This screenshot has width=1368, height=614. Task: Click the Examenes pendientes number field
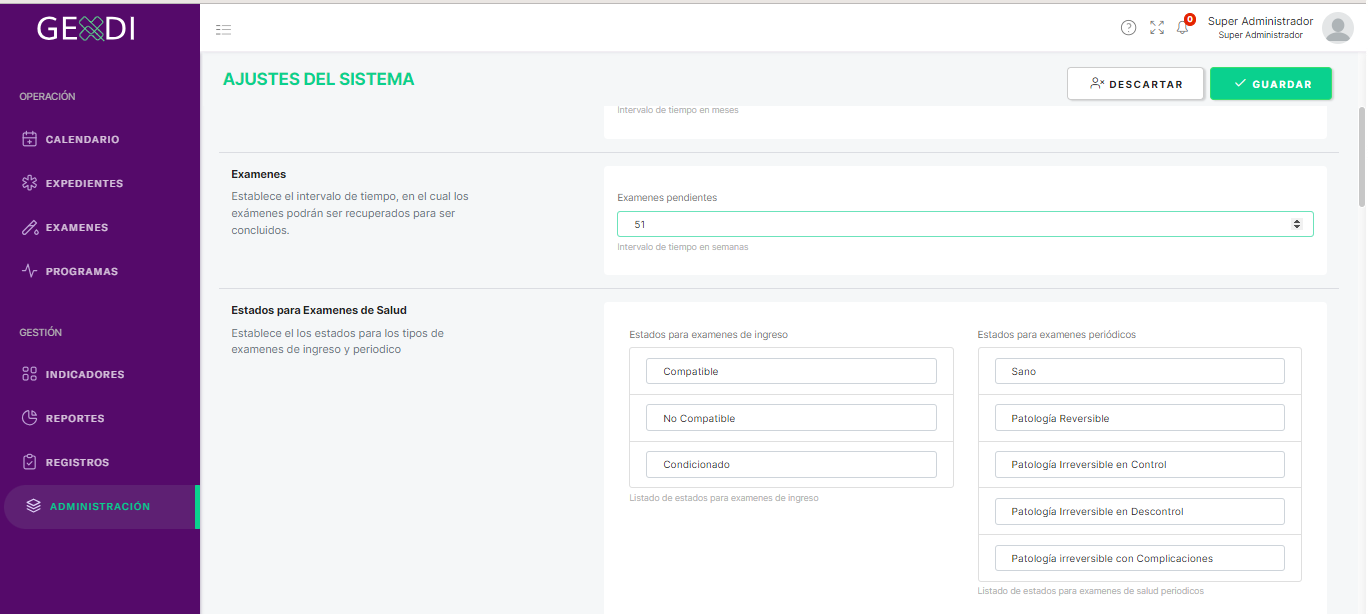point(965,224)
